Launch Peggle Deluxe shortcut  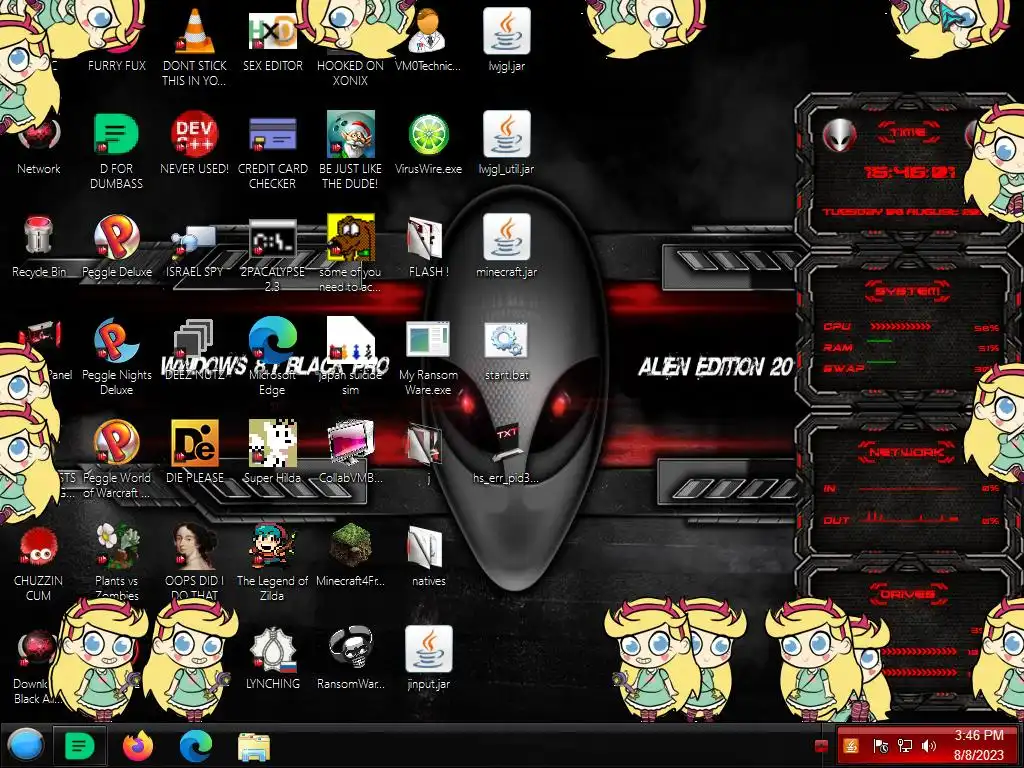click(x=116, y=236)
